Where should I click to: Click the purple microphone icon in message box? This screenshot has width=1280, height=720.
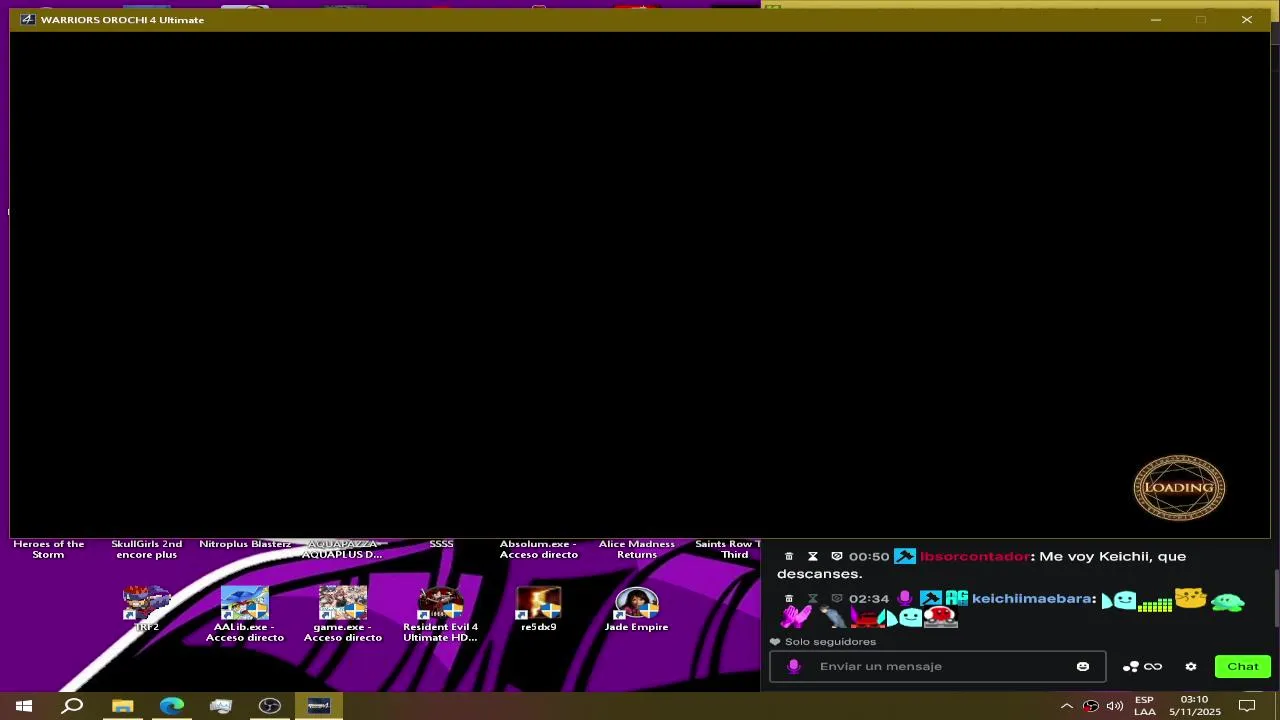point(794,666)
